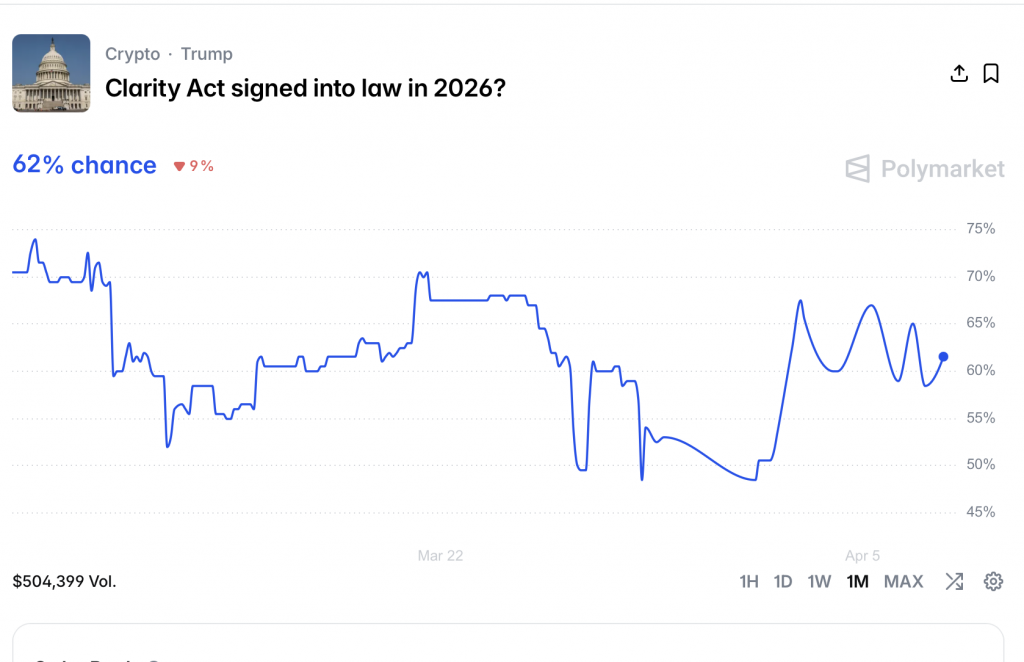The height and width of the screenshot is (662, 1024).
Task: Click the $504,399 Vol. label
Action: tap(64, 581)
